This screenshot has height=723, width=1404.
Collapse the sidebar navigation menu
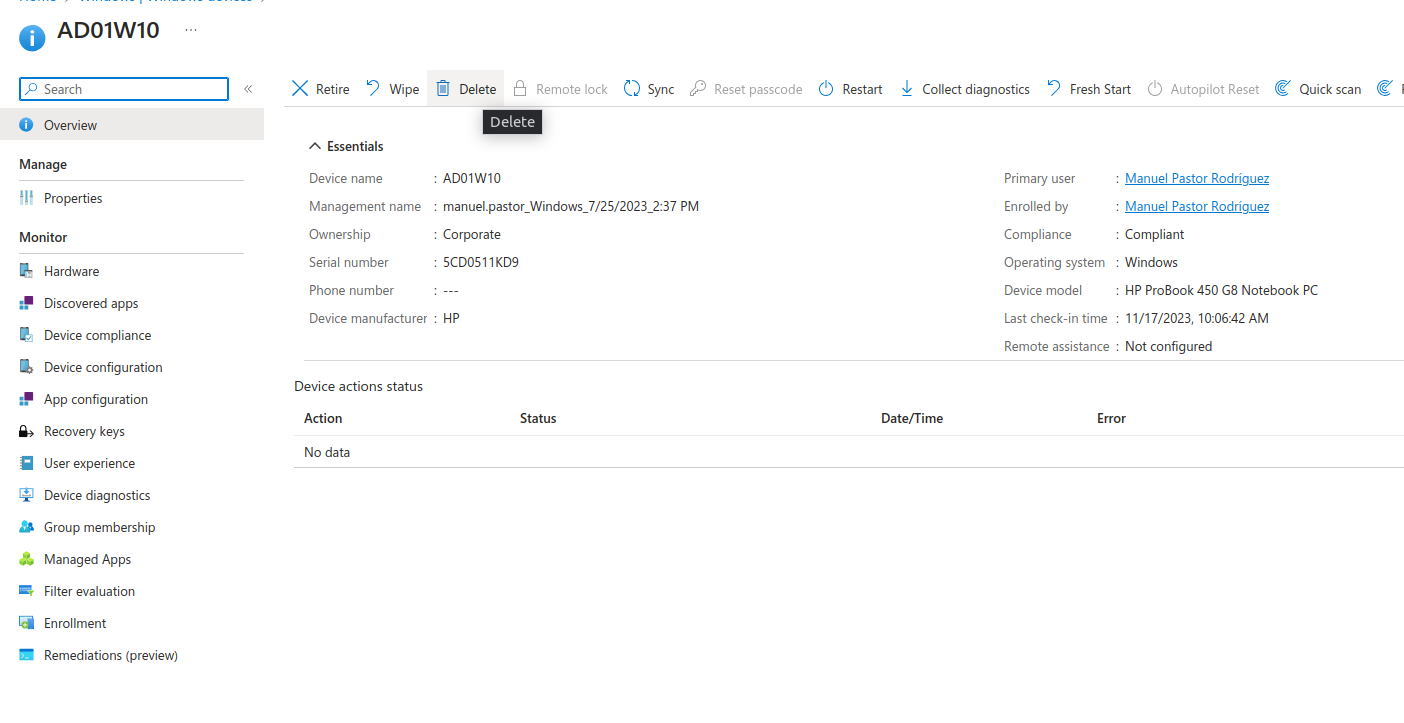248,89
